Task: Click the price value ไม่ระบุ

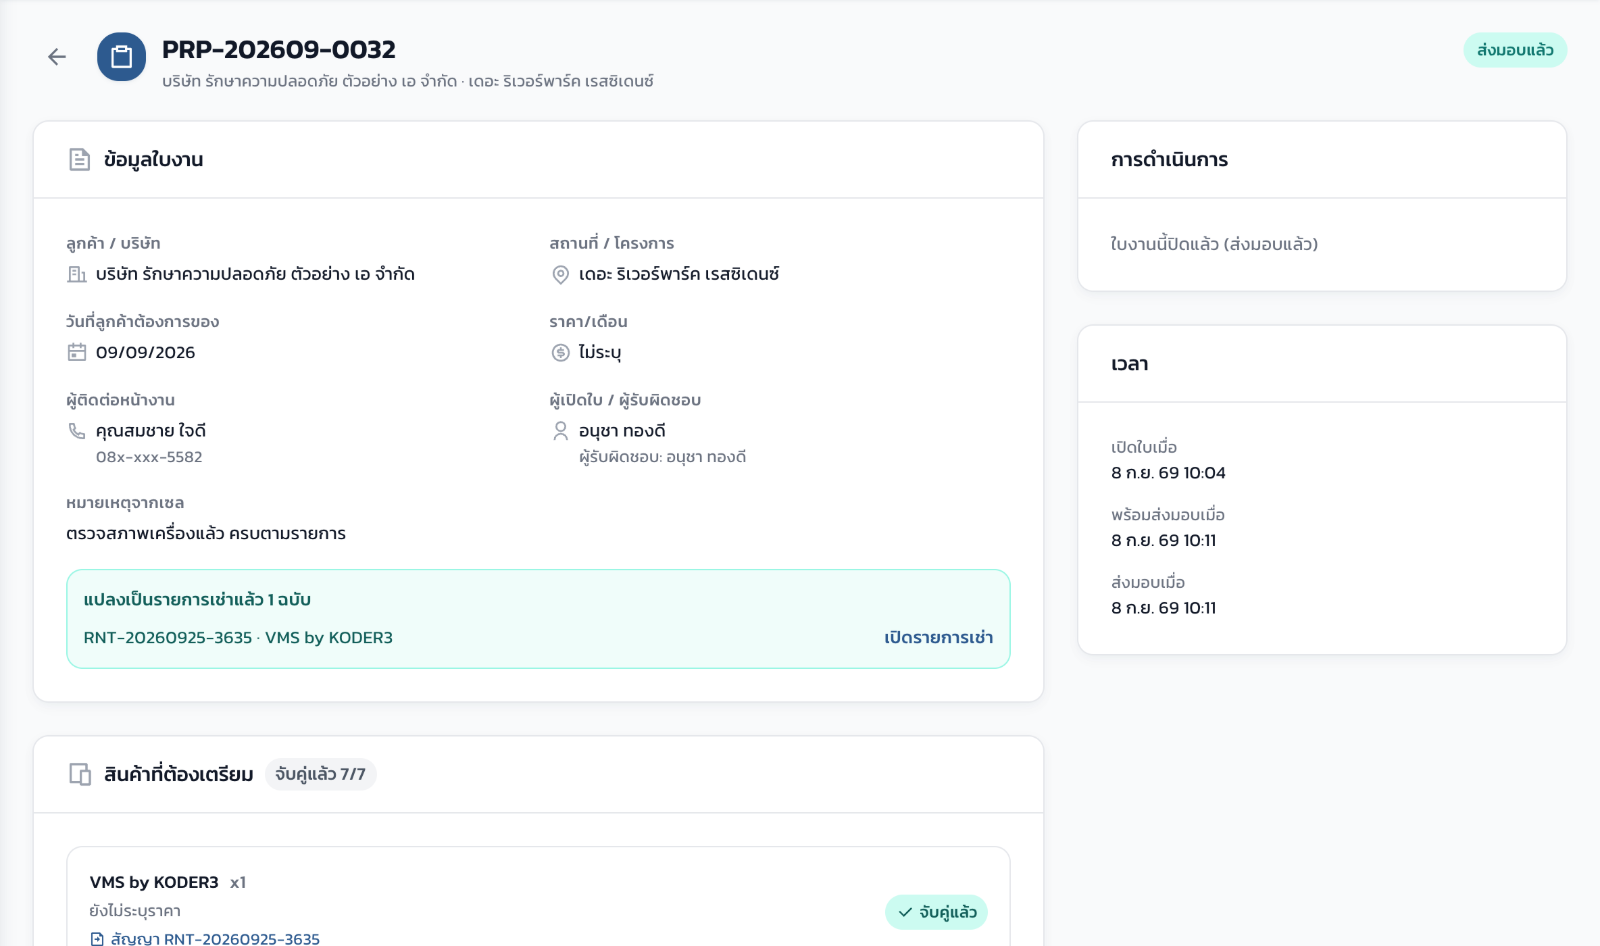Action: [600, 353]
